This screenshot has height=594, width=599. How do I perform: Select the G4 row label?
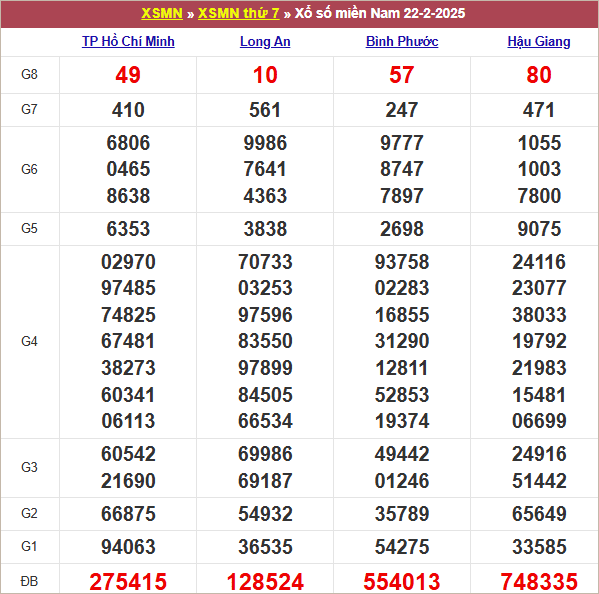click(x=29, y=341)
